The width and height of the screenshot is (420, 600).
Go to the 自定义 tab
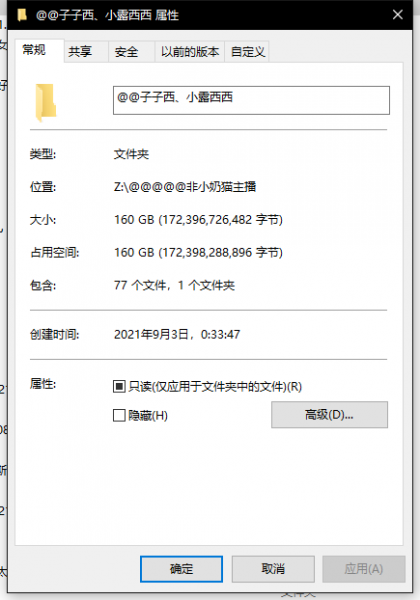[x=247, y=51]
